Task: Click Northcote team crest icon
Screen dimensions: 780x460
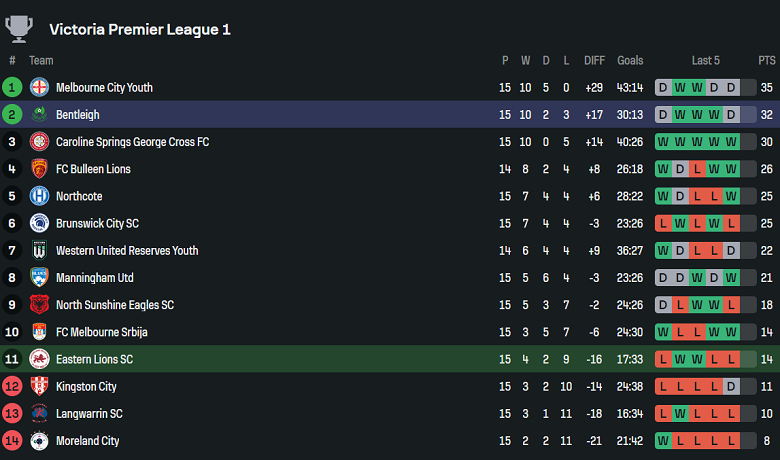Action: (x=40, y=196)
